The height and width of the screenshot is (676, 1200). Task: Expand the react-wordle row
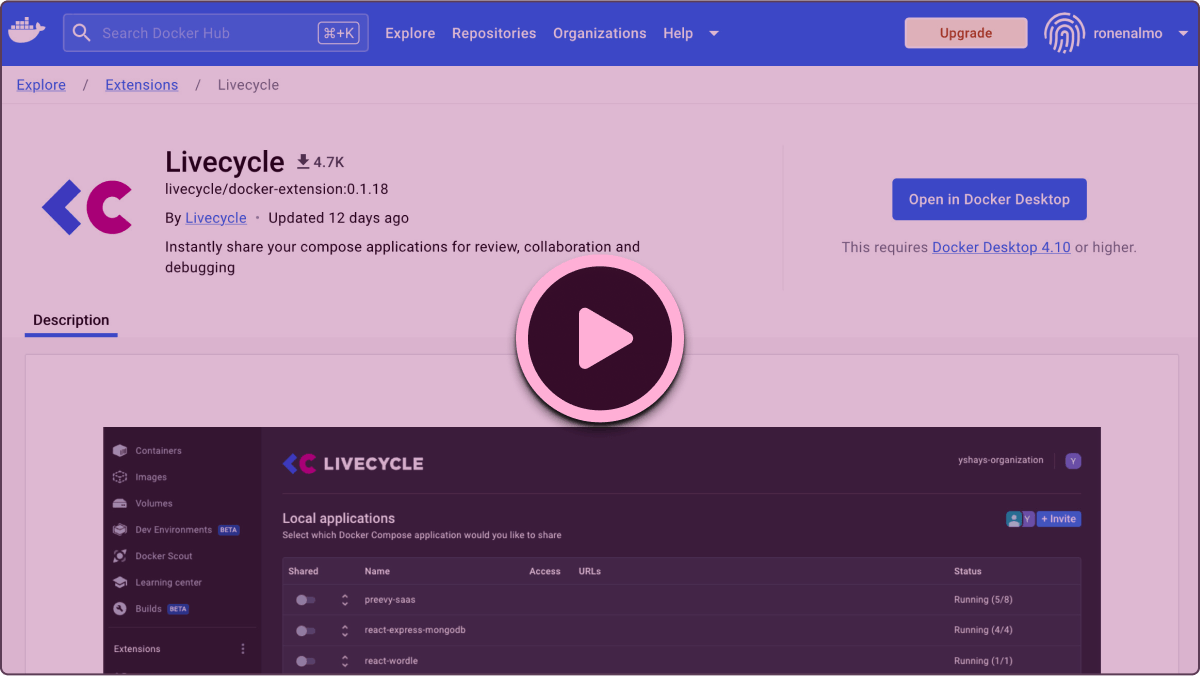click(345, 661)
